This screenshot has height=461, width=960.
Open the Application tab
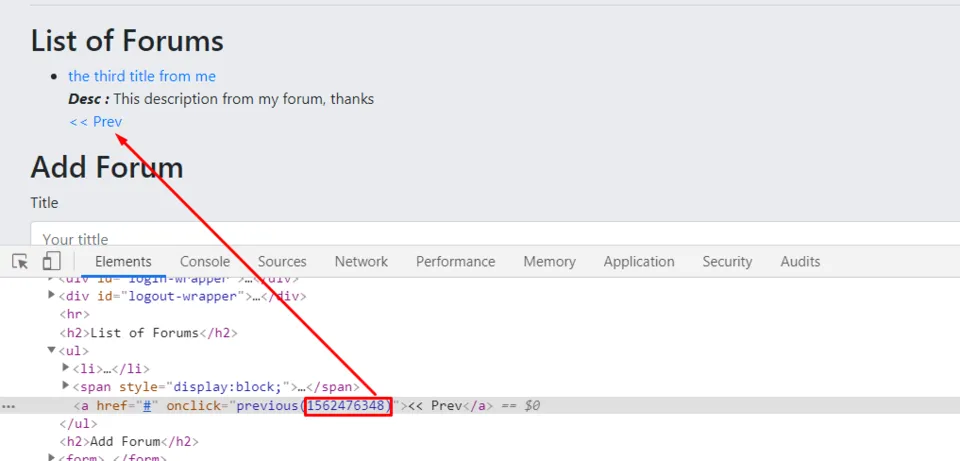tap(639, 261)
